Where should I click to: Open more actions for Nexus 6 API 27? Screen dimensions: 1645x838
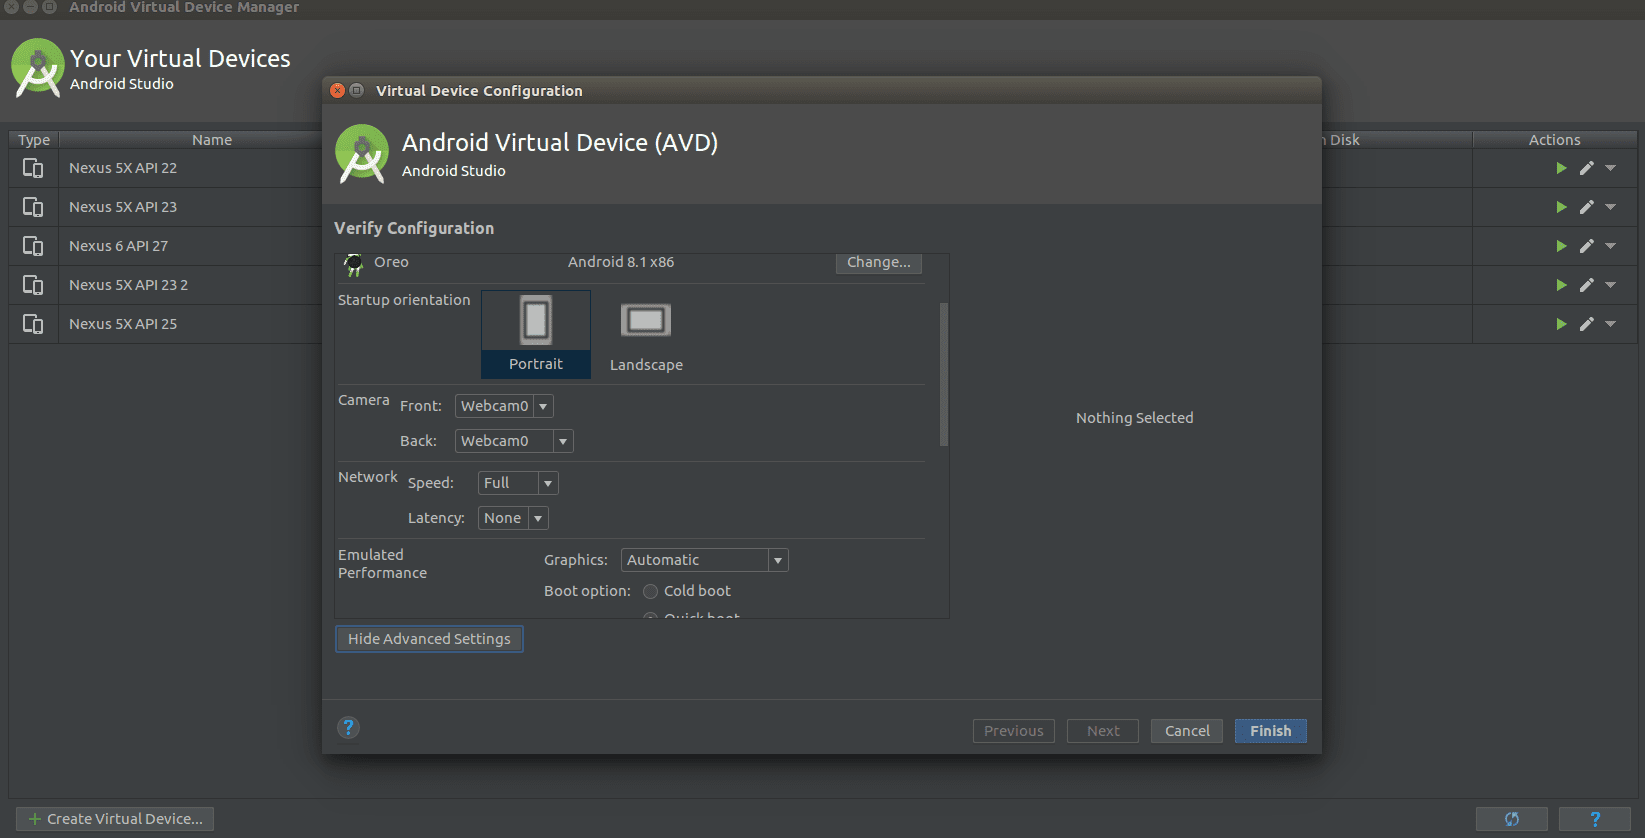point(1610,246)
